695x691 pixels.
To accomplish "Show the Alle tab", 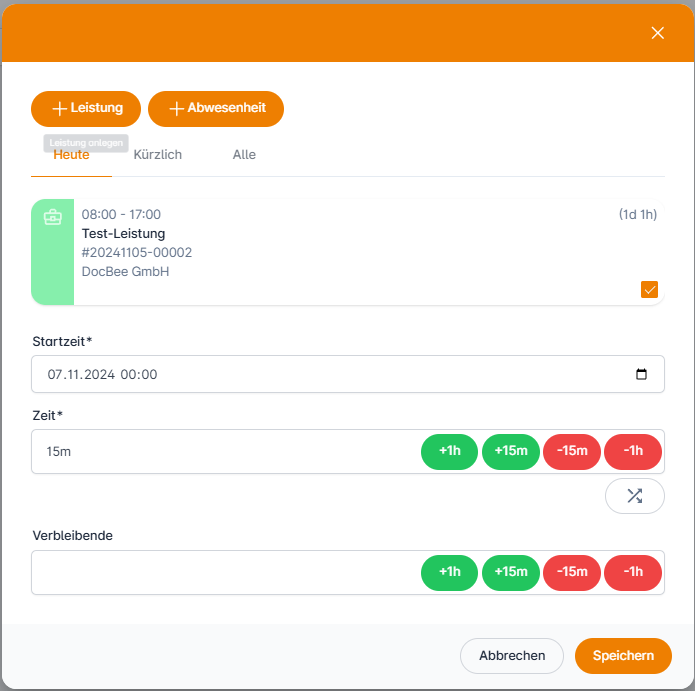I will (244, 155).
